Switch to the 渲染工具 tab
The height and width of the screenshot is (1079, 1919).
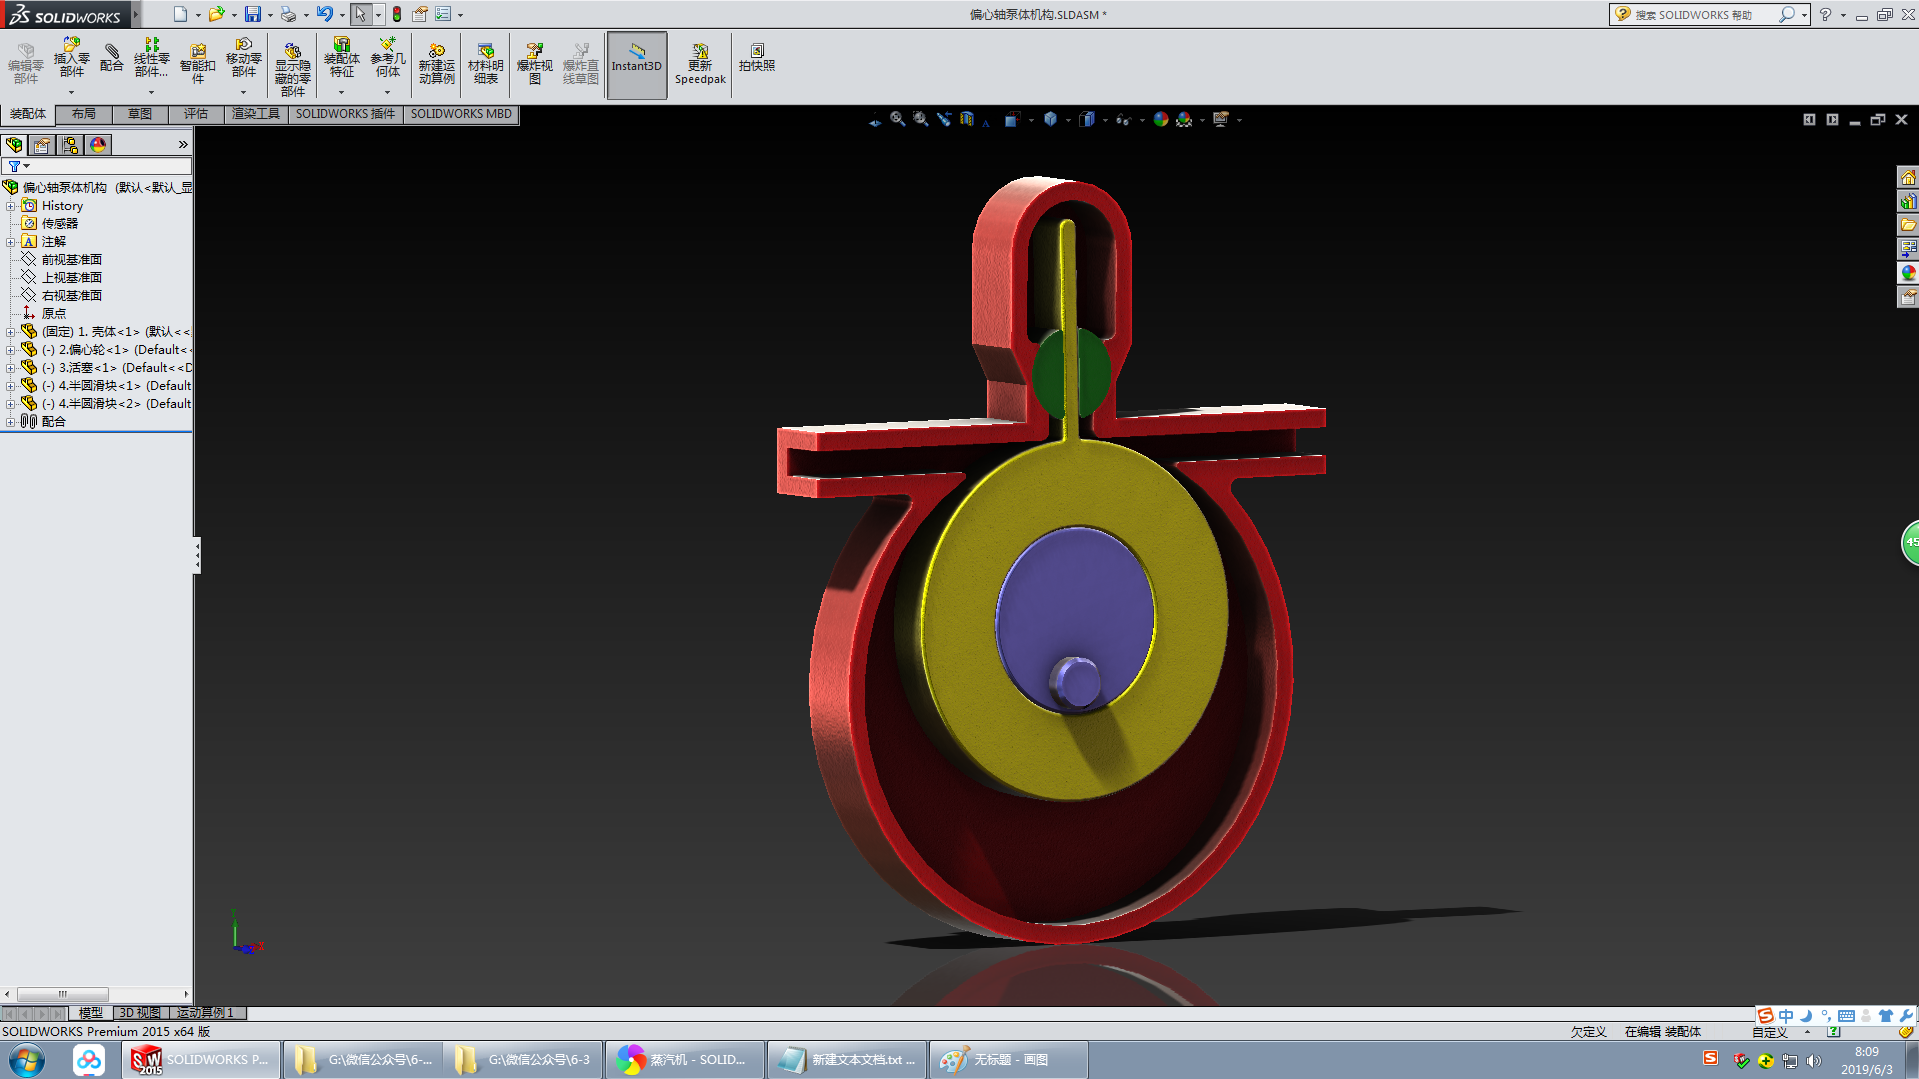pos(256,114)
